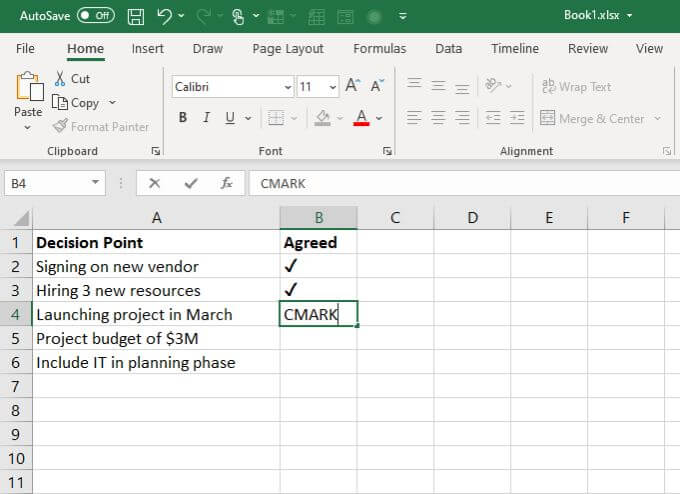Switch to the Formulas tab
Image resolution: width=680 pixels, height=494 pixels.
(x=379, y=49)
